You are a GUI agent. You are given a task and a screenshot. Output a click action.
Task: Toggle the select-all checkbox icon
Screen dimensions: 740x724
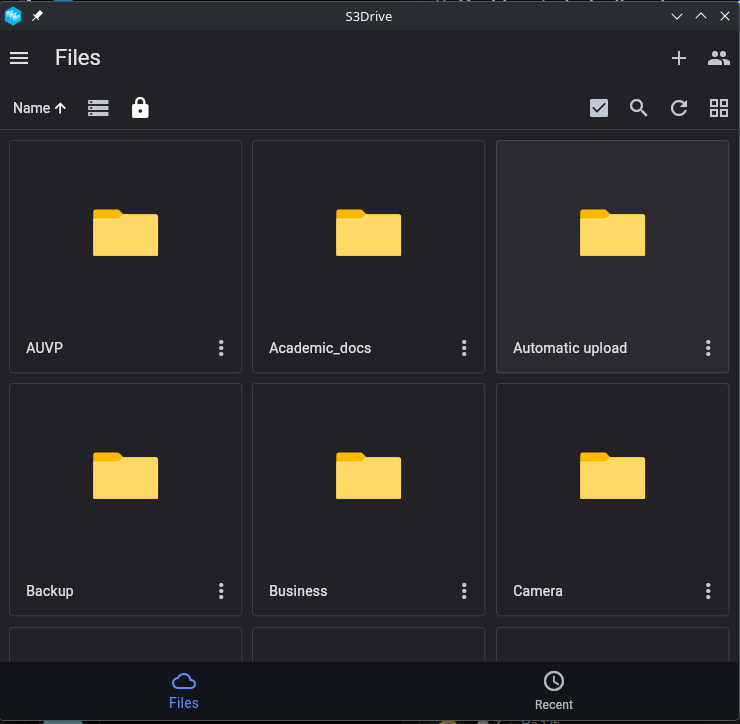(599, 108)
